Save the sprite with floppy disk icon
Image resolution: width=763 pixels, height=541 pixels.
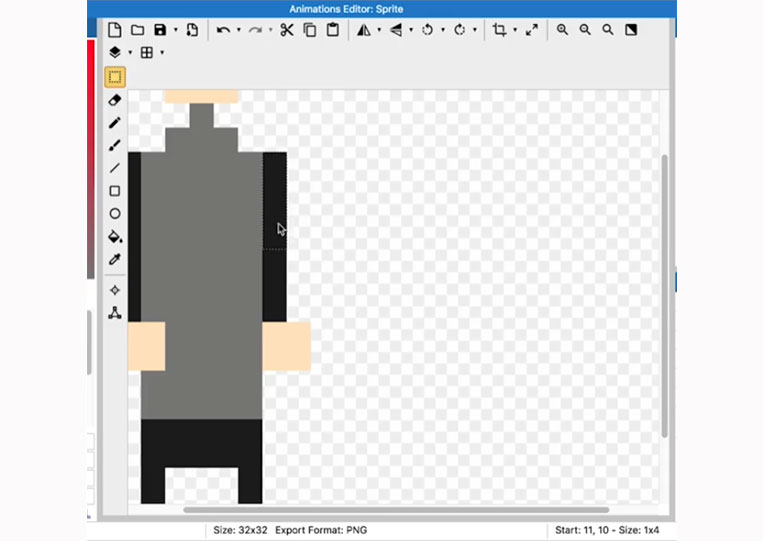pyautogui.click(x=160, y=30)
